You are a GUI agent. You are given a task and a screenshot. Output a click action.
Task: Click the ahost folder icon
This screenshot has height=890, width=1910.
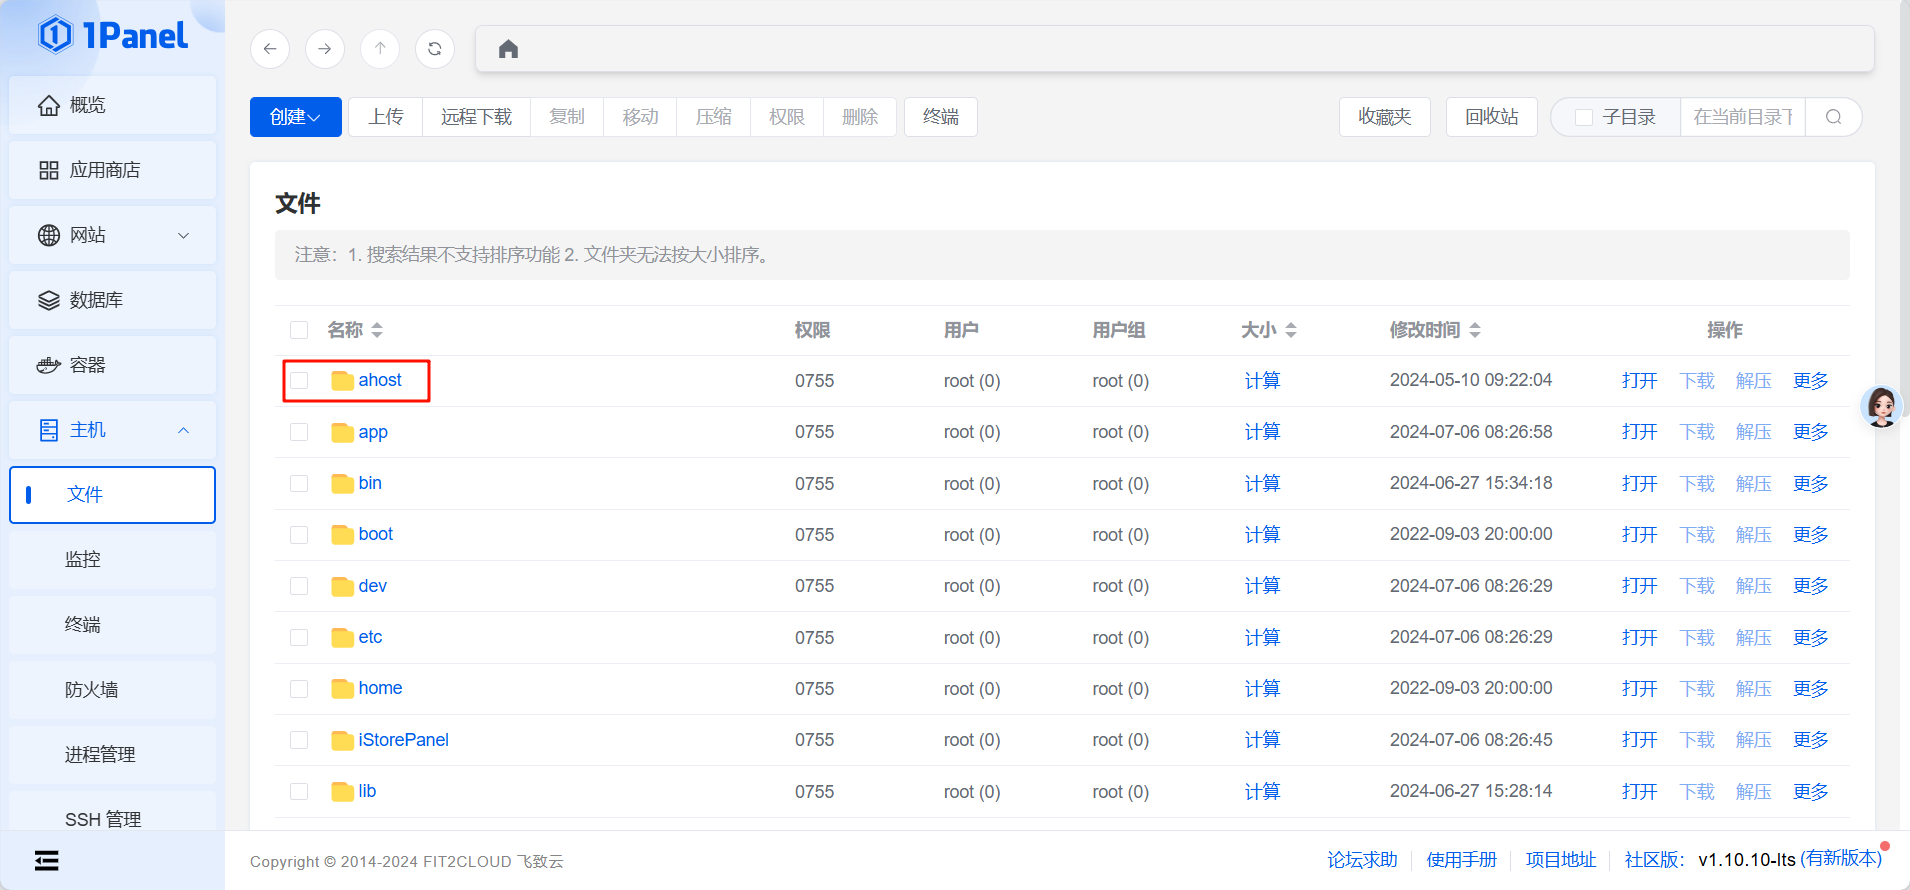[x=342, y=381]
